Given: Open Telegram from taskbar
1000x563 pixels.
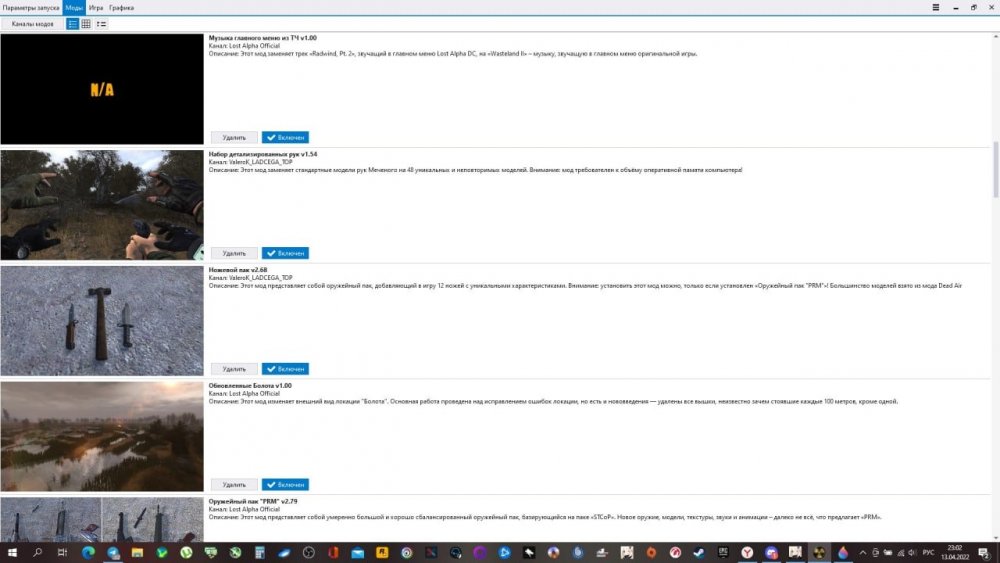Looking at the screenshot, I should 113,552.
